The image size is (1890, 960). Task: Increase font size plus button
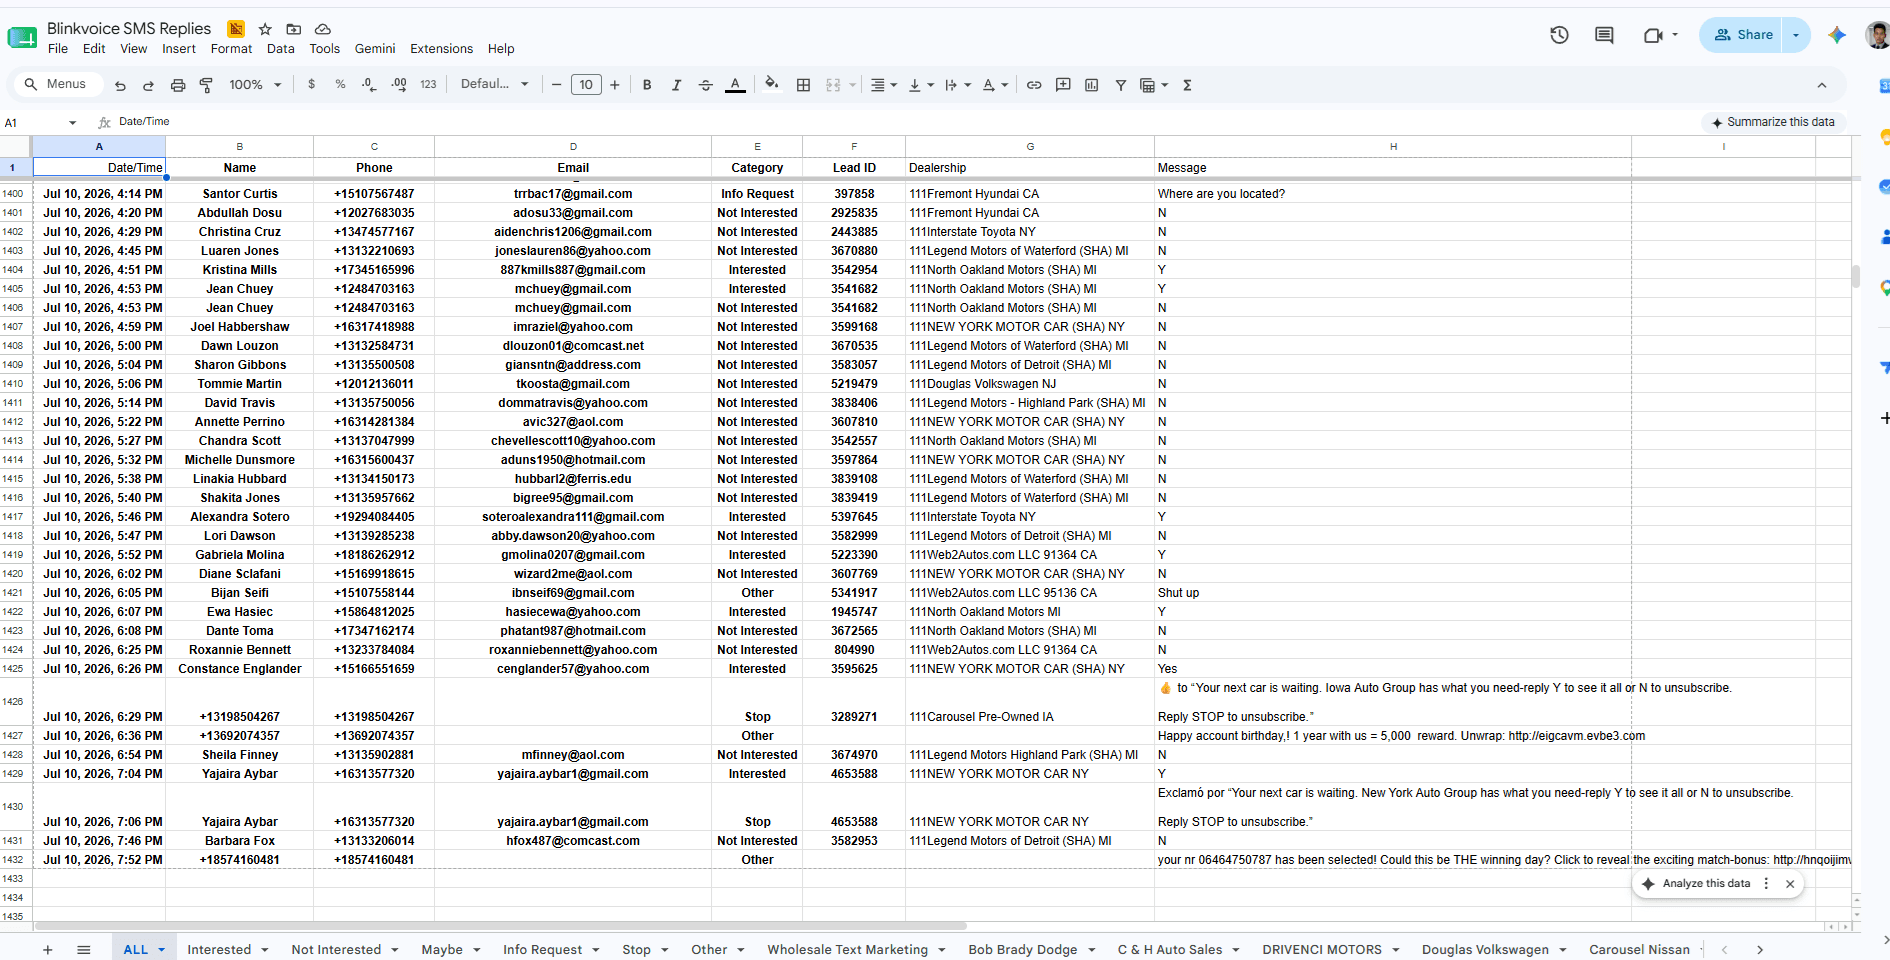tap(615, 85)
